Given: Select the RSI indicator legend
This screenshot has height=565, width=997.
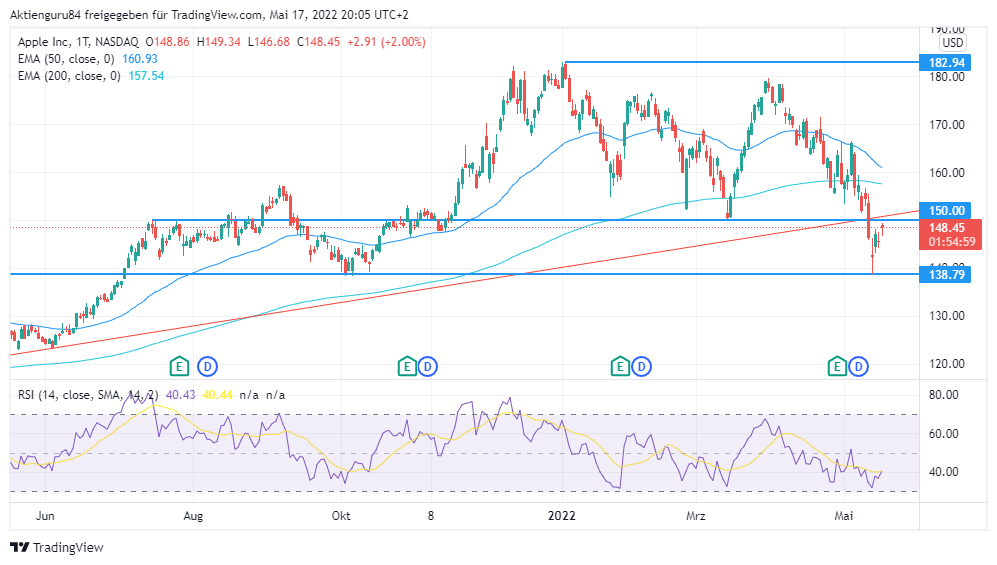Looking at the screenshot, I should [88, 395].
